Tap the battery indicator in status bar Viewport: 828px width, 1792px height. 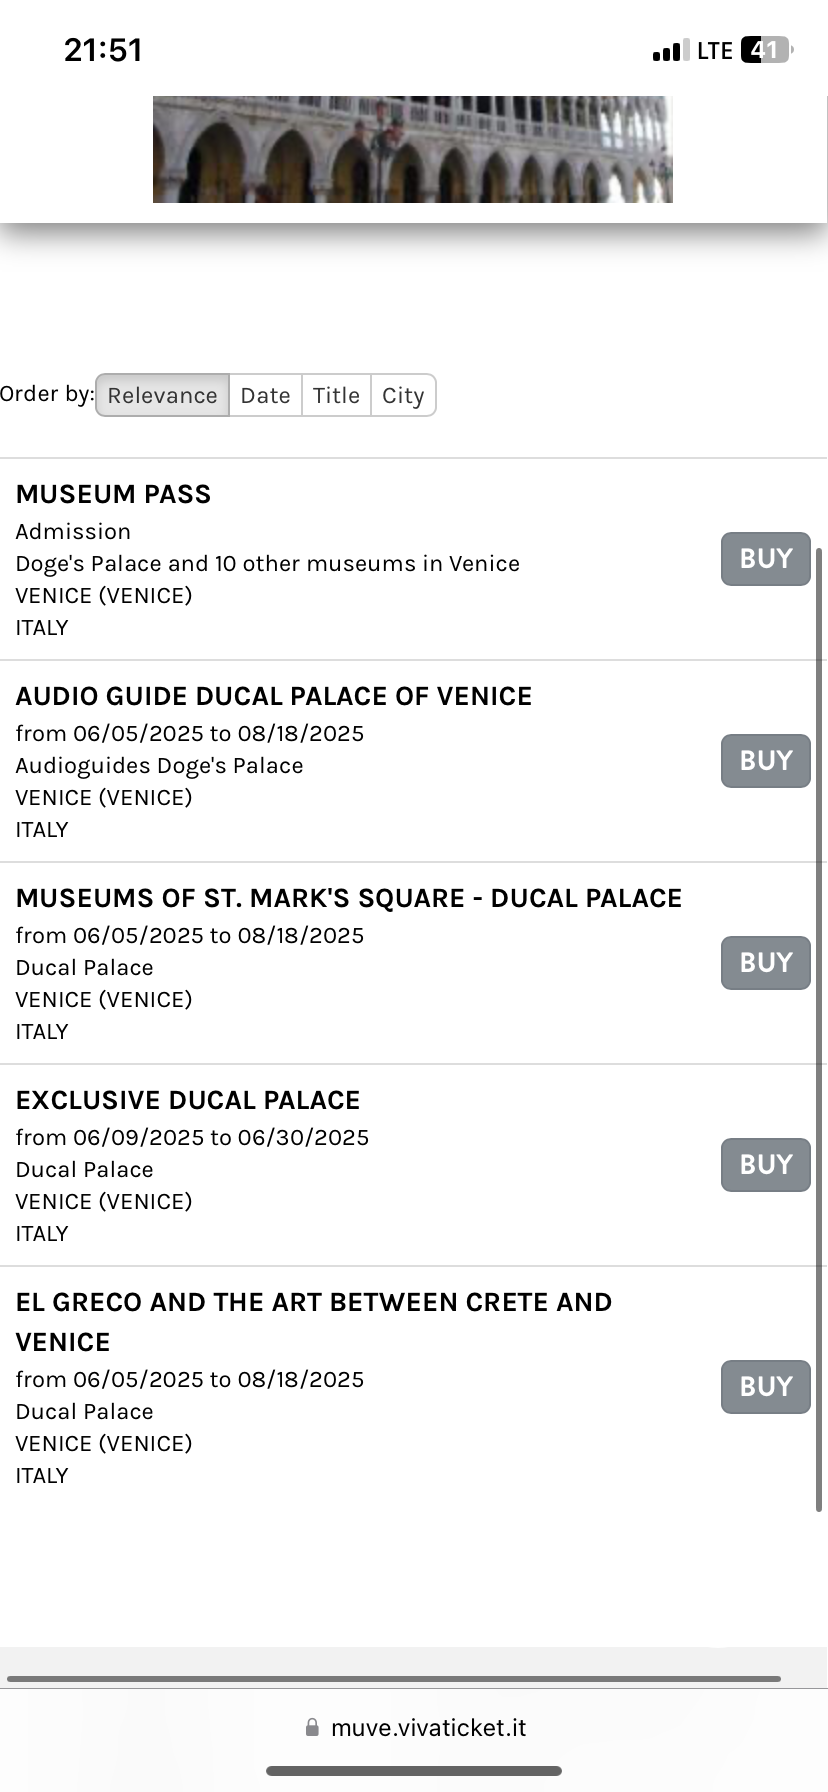(x=765, y=50)
